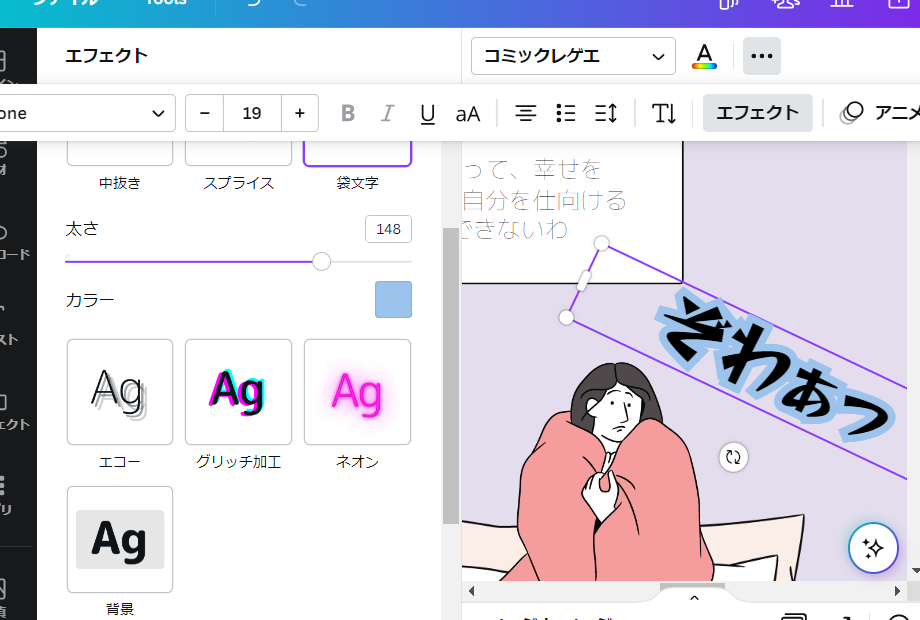Click the font size field showing 19
This screenshot has height=620, width=920.
tap(252, 113)
